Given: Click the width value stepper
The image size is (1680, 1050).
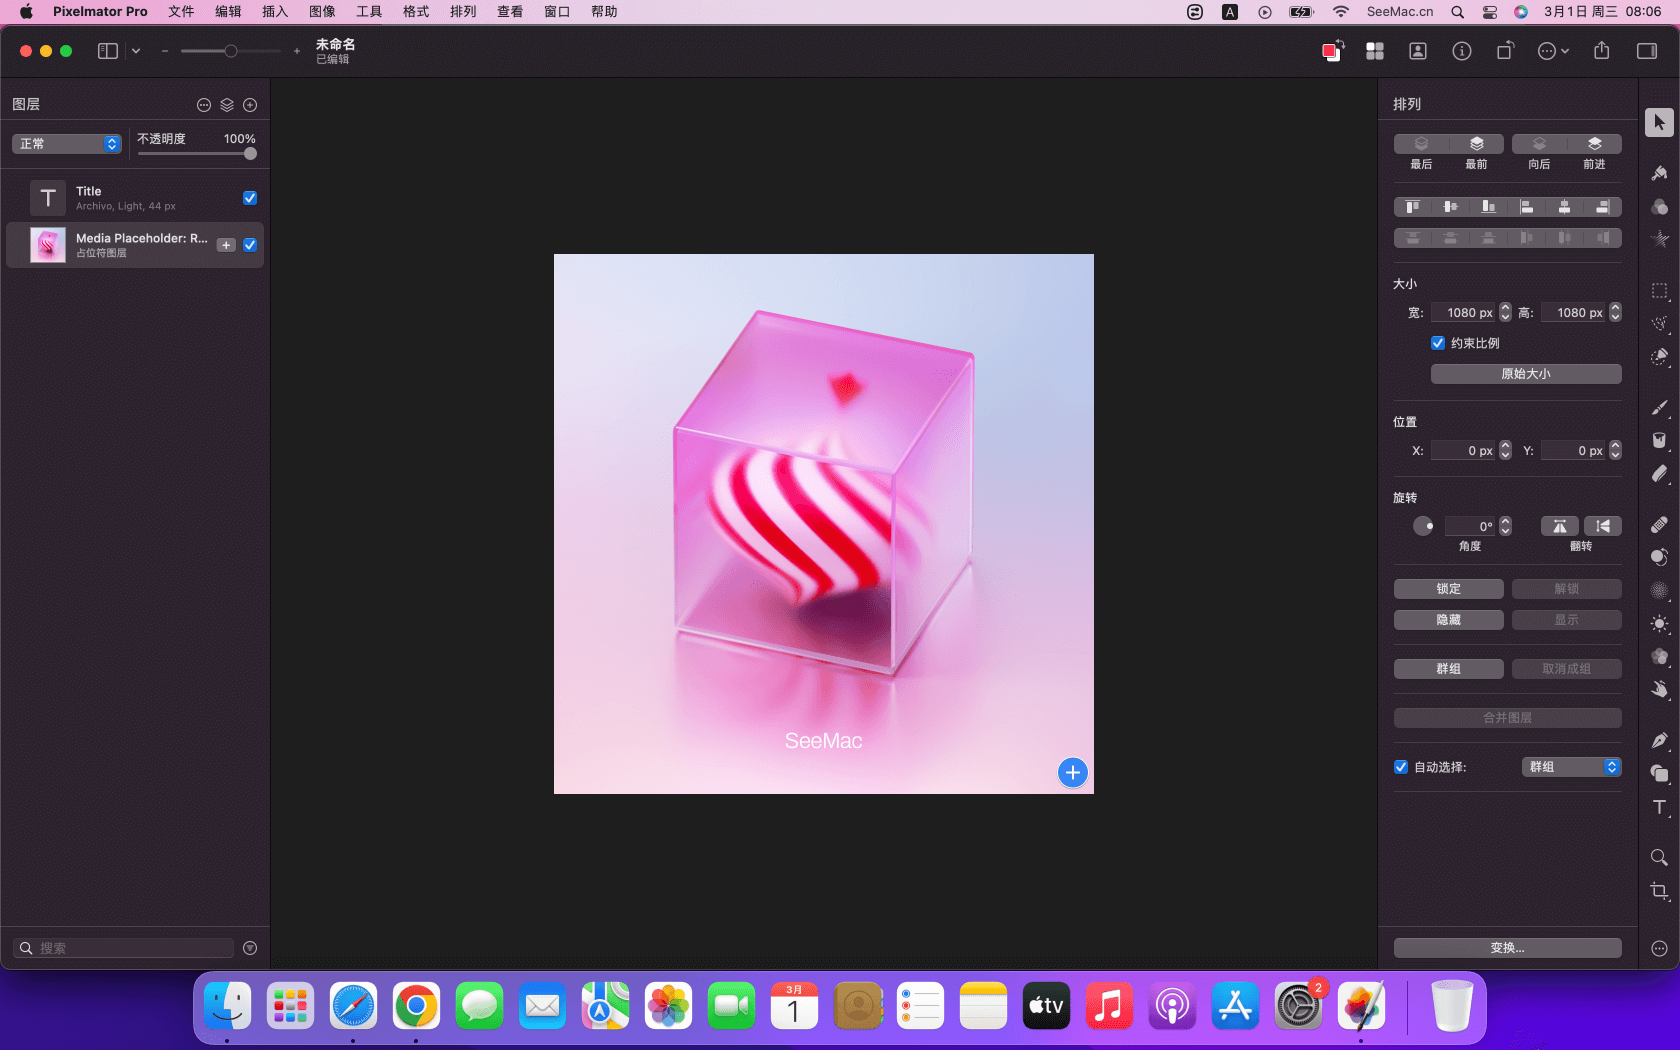Looking at the screenshot, I should point(1506,313).
